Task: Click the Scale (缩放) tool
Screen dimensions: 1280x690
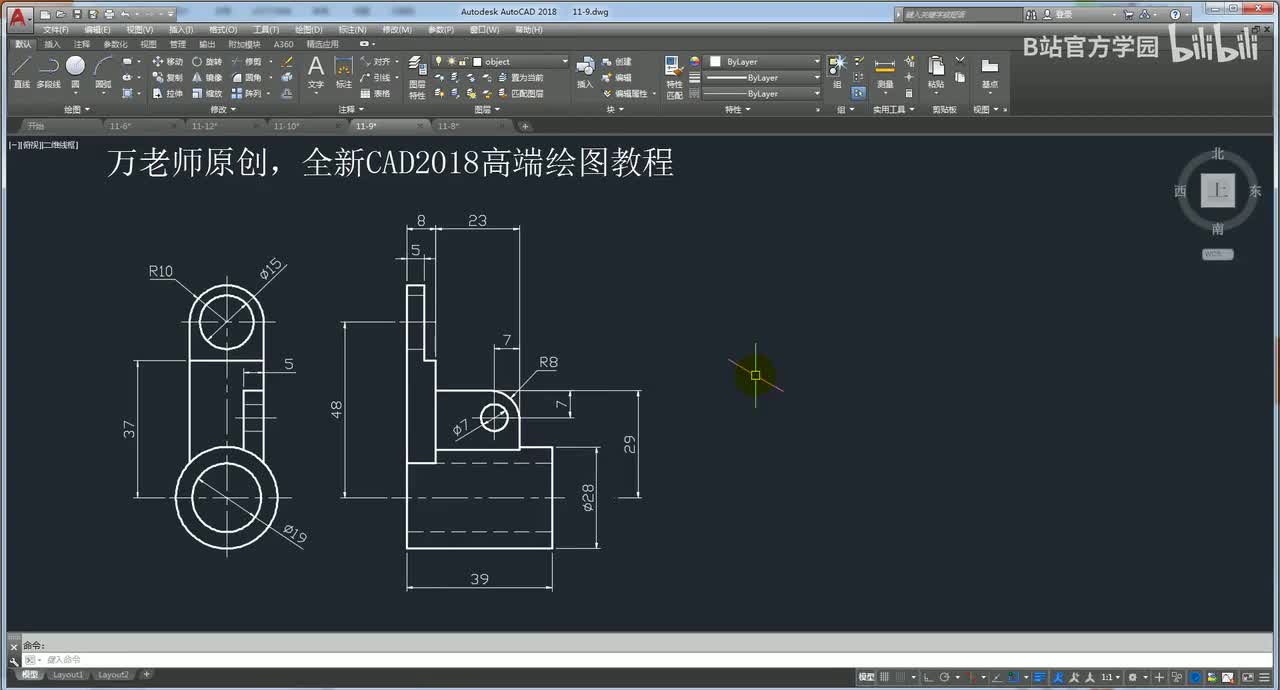Action: pyautogui.click(x=206, y=93)
